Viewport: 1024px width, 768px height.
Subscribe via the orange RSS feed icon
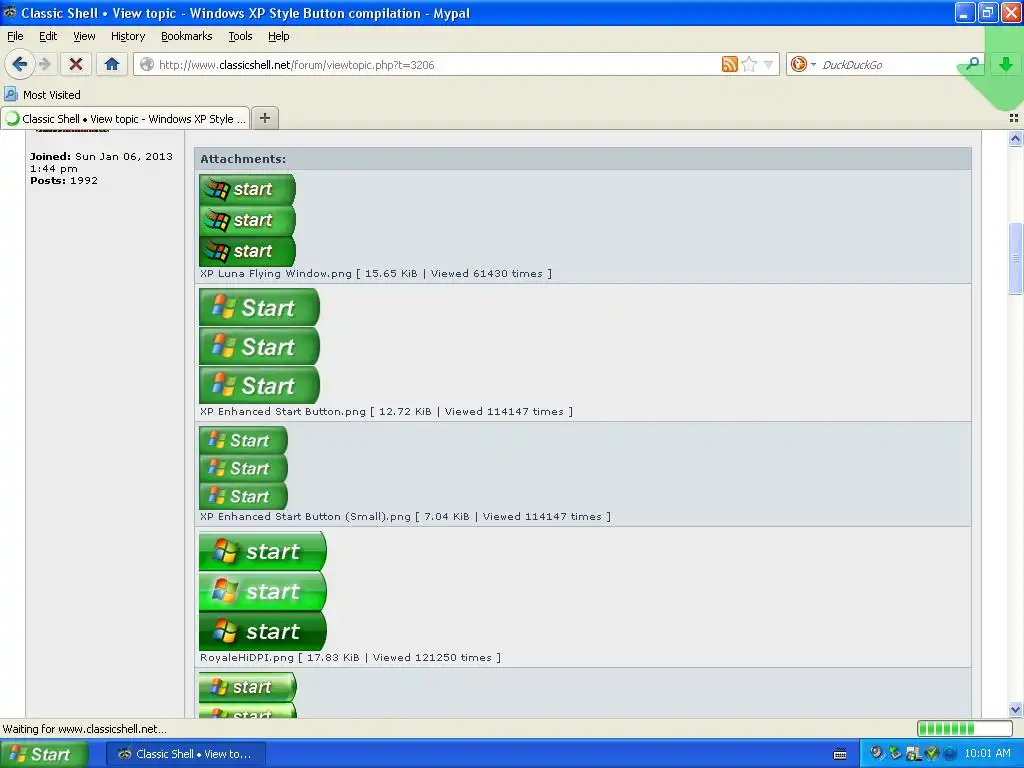pyautogui.click(x=729, y=64)
